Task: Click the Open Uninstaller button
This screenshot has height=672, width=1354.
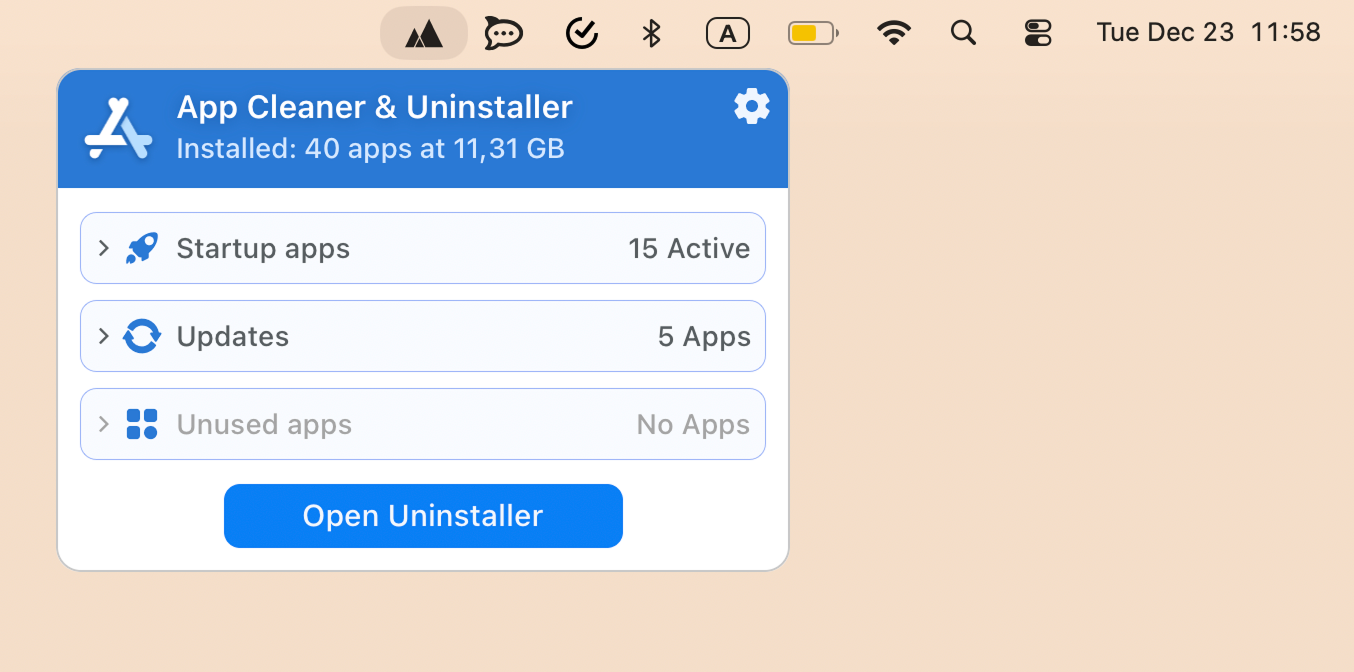Action: pyautogui.click(x=423, y=515)
